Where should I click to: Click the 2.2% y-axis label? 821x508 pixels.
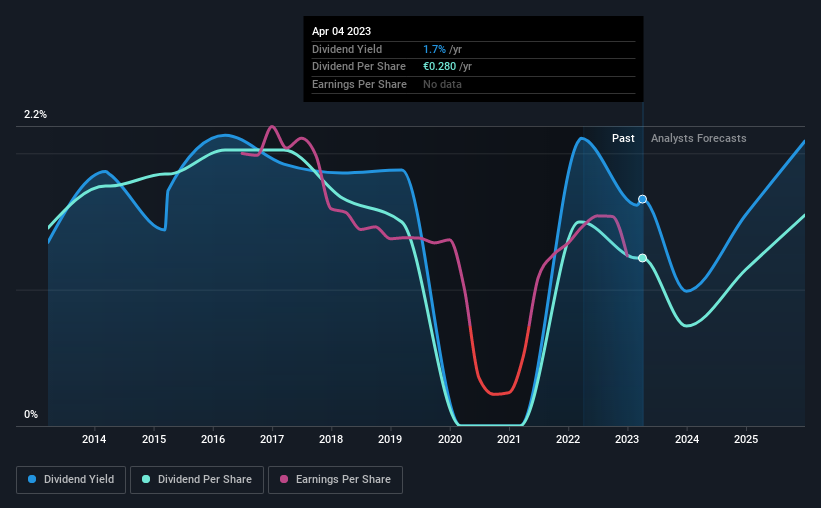(35, 114)
